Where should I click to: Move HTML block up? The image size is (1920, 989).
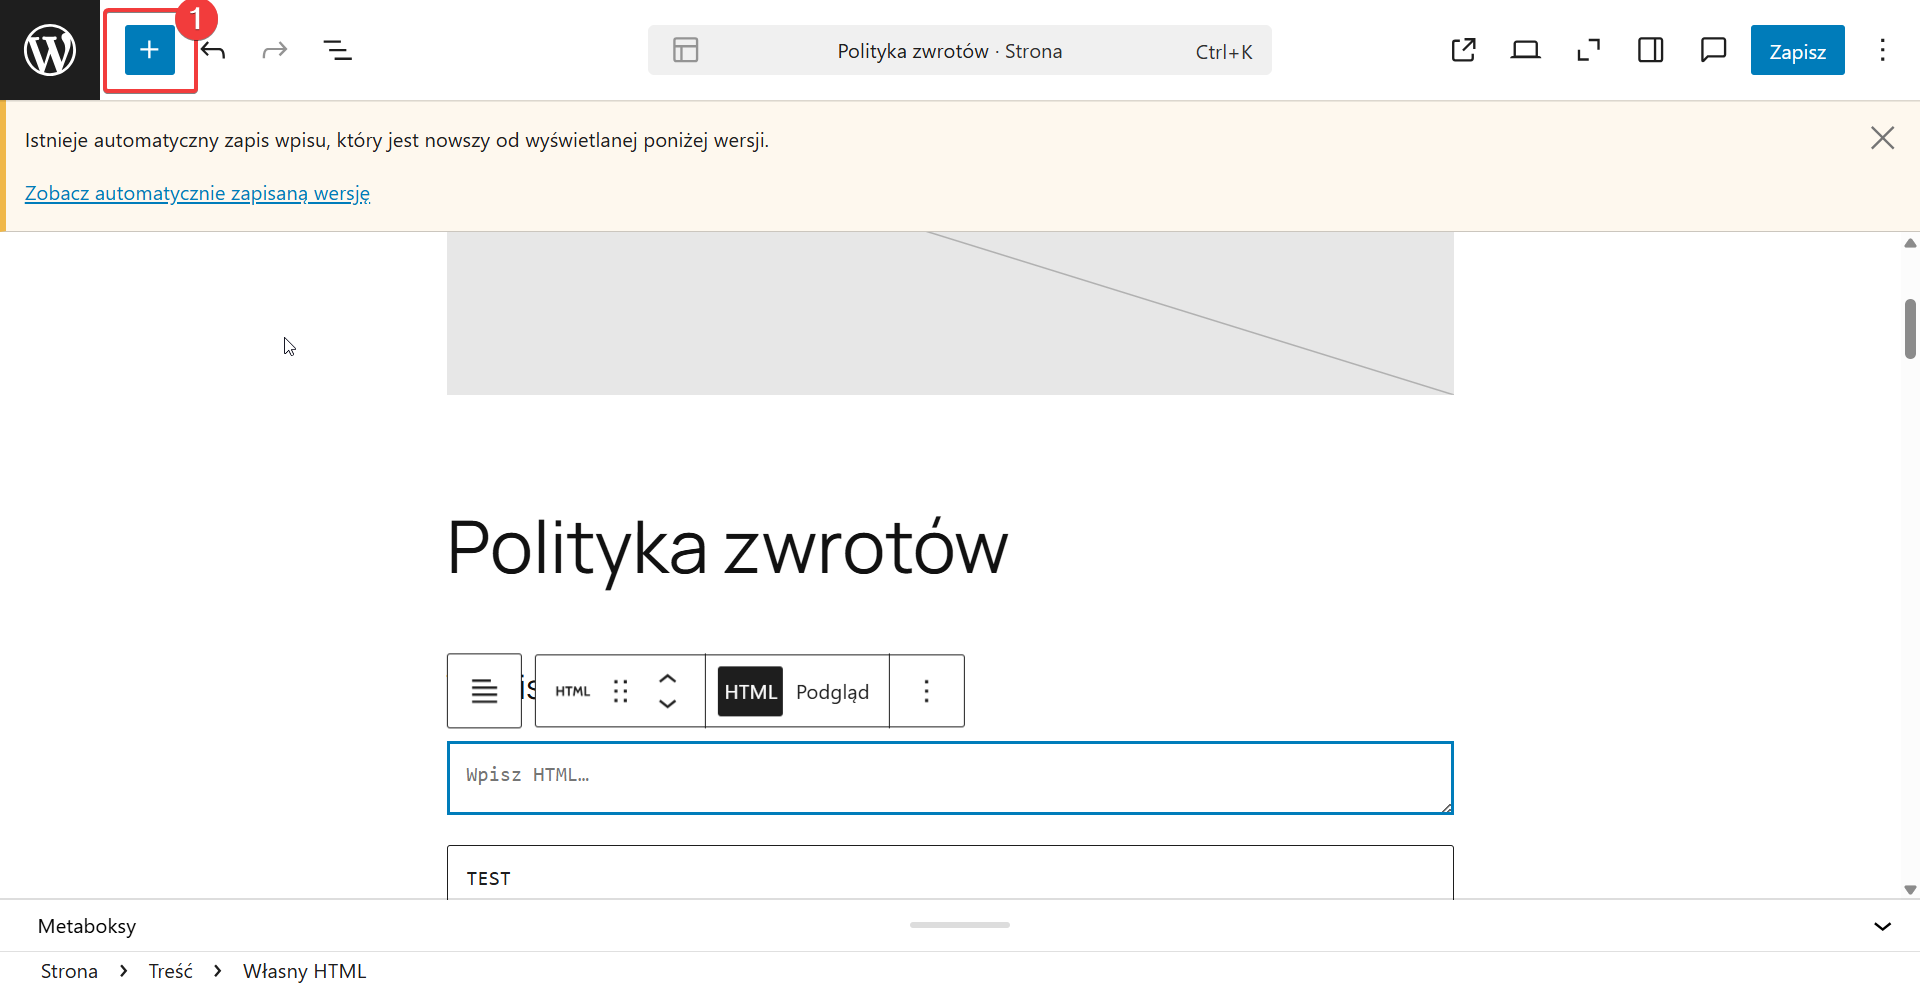[x=668, y=678]
